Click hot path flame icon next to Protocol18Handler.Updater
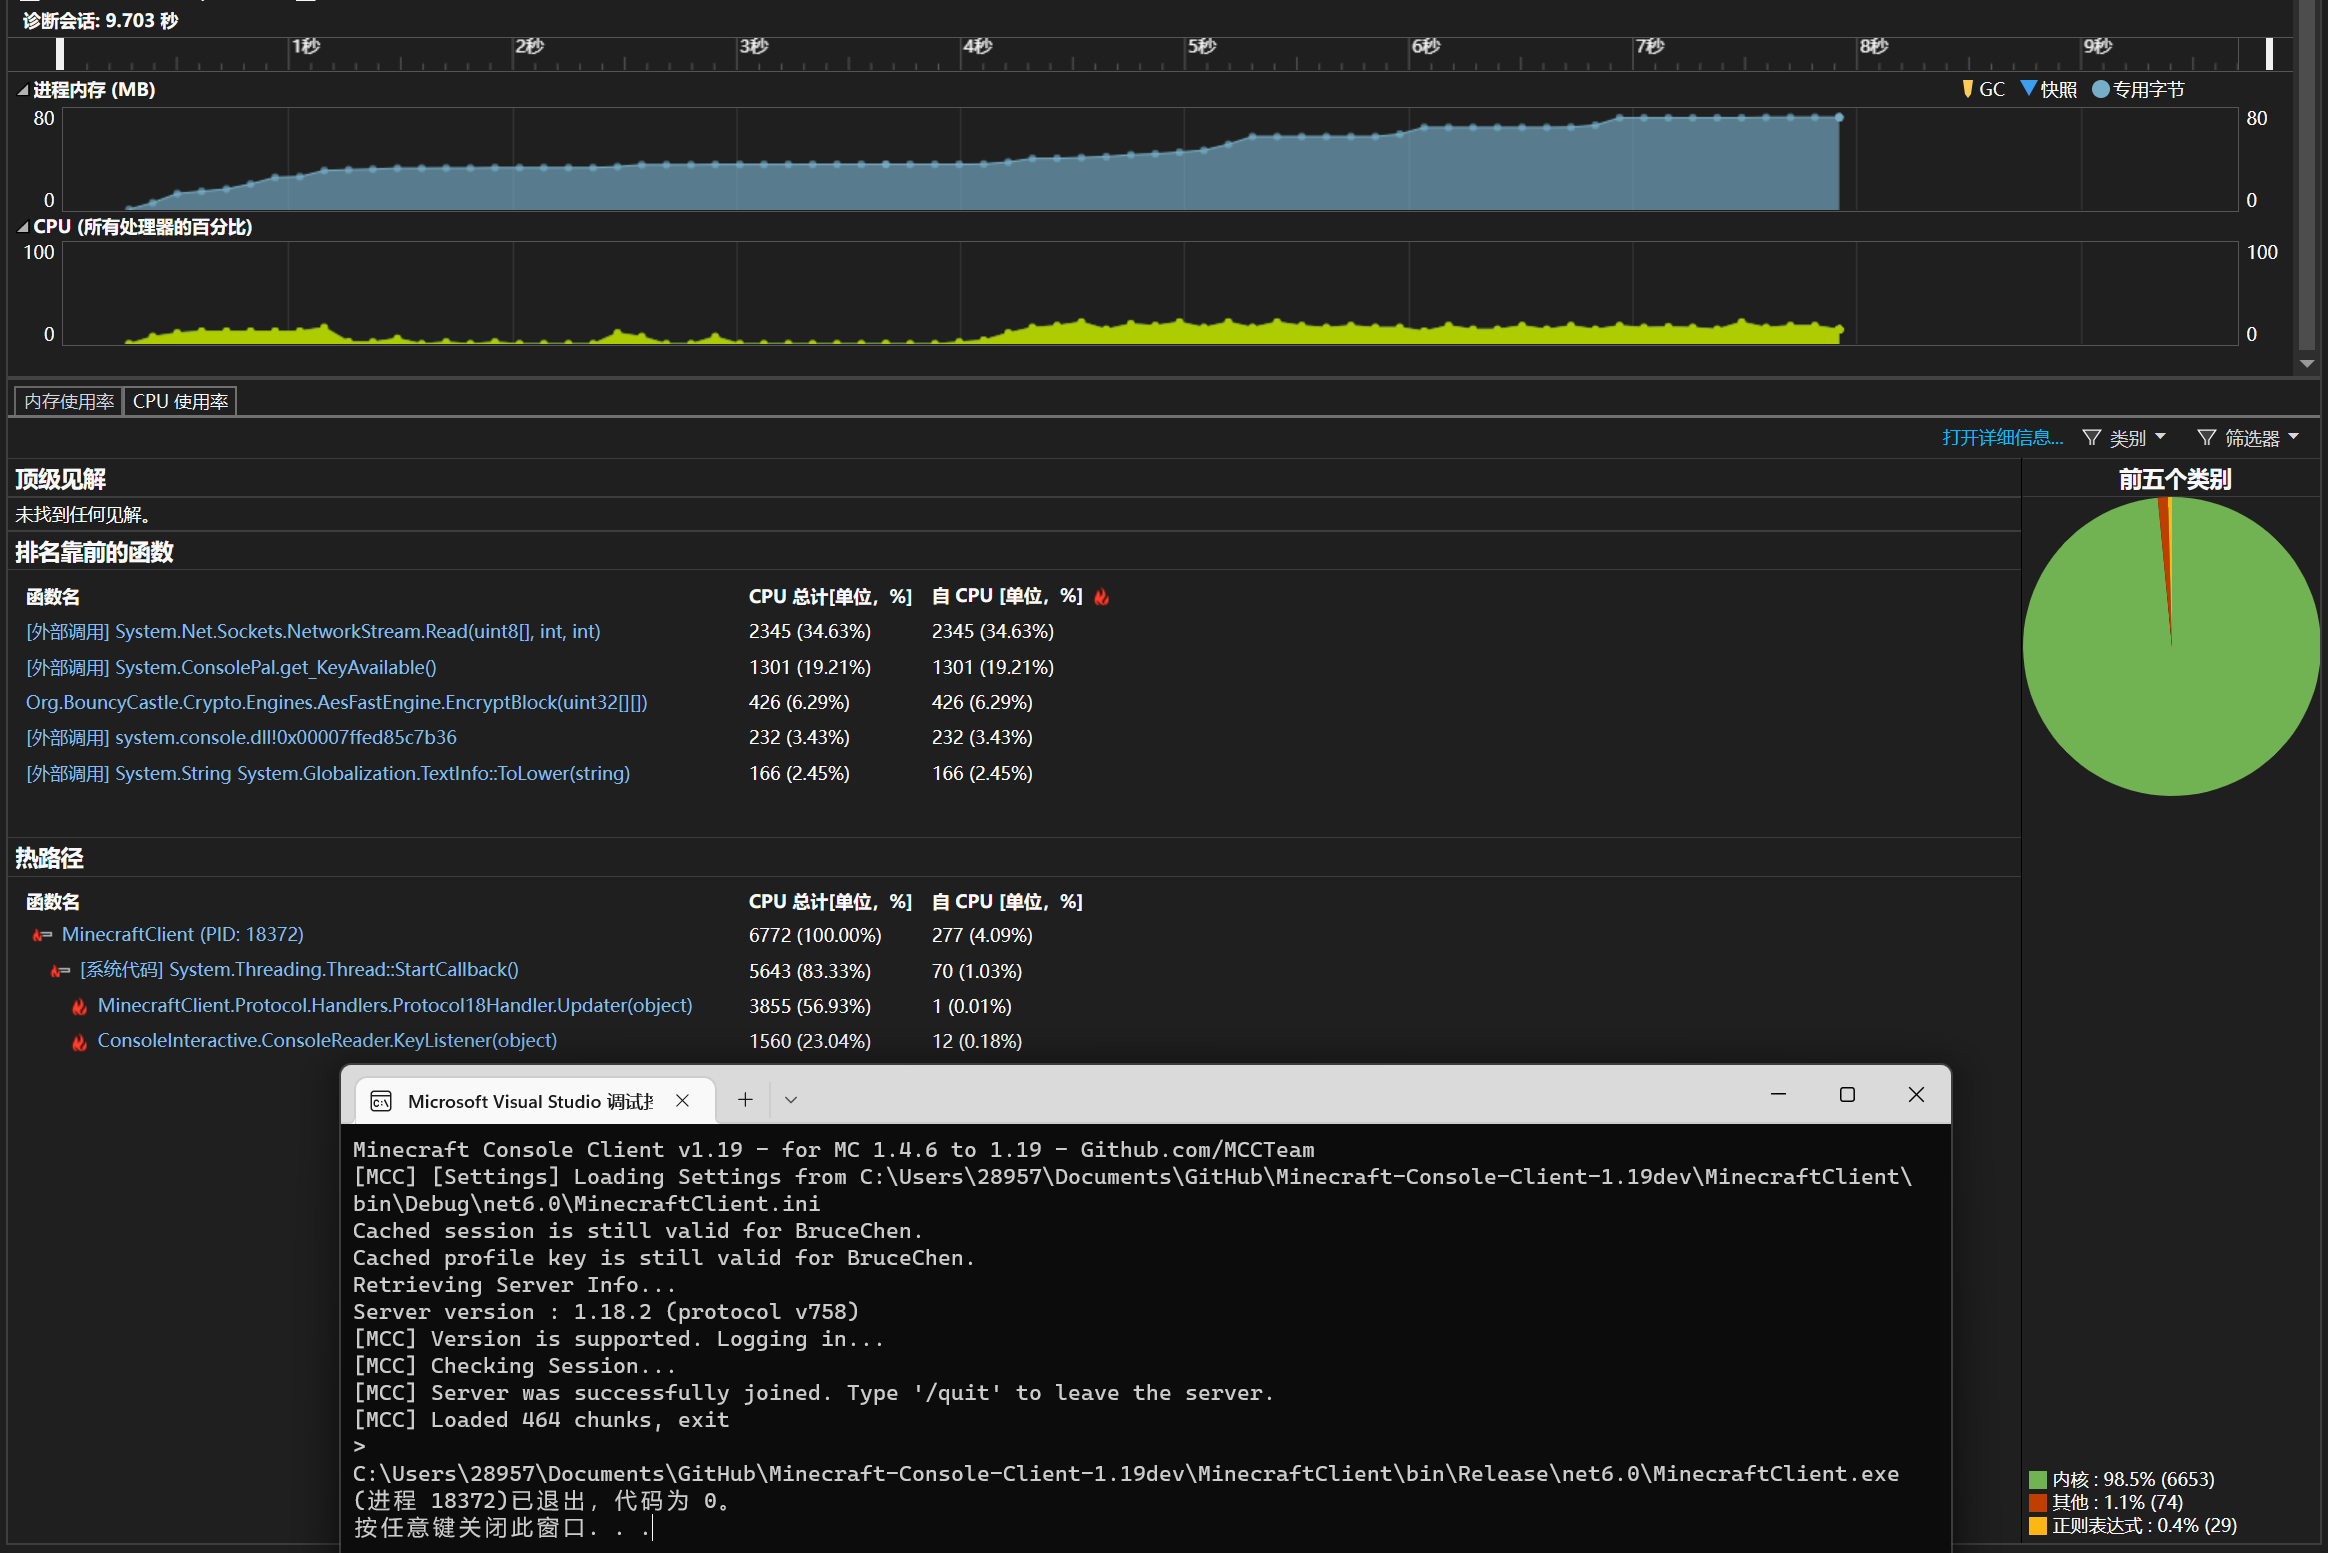 pos(80,1006)
